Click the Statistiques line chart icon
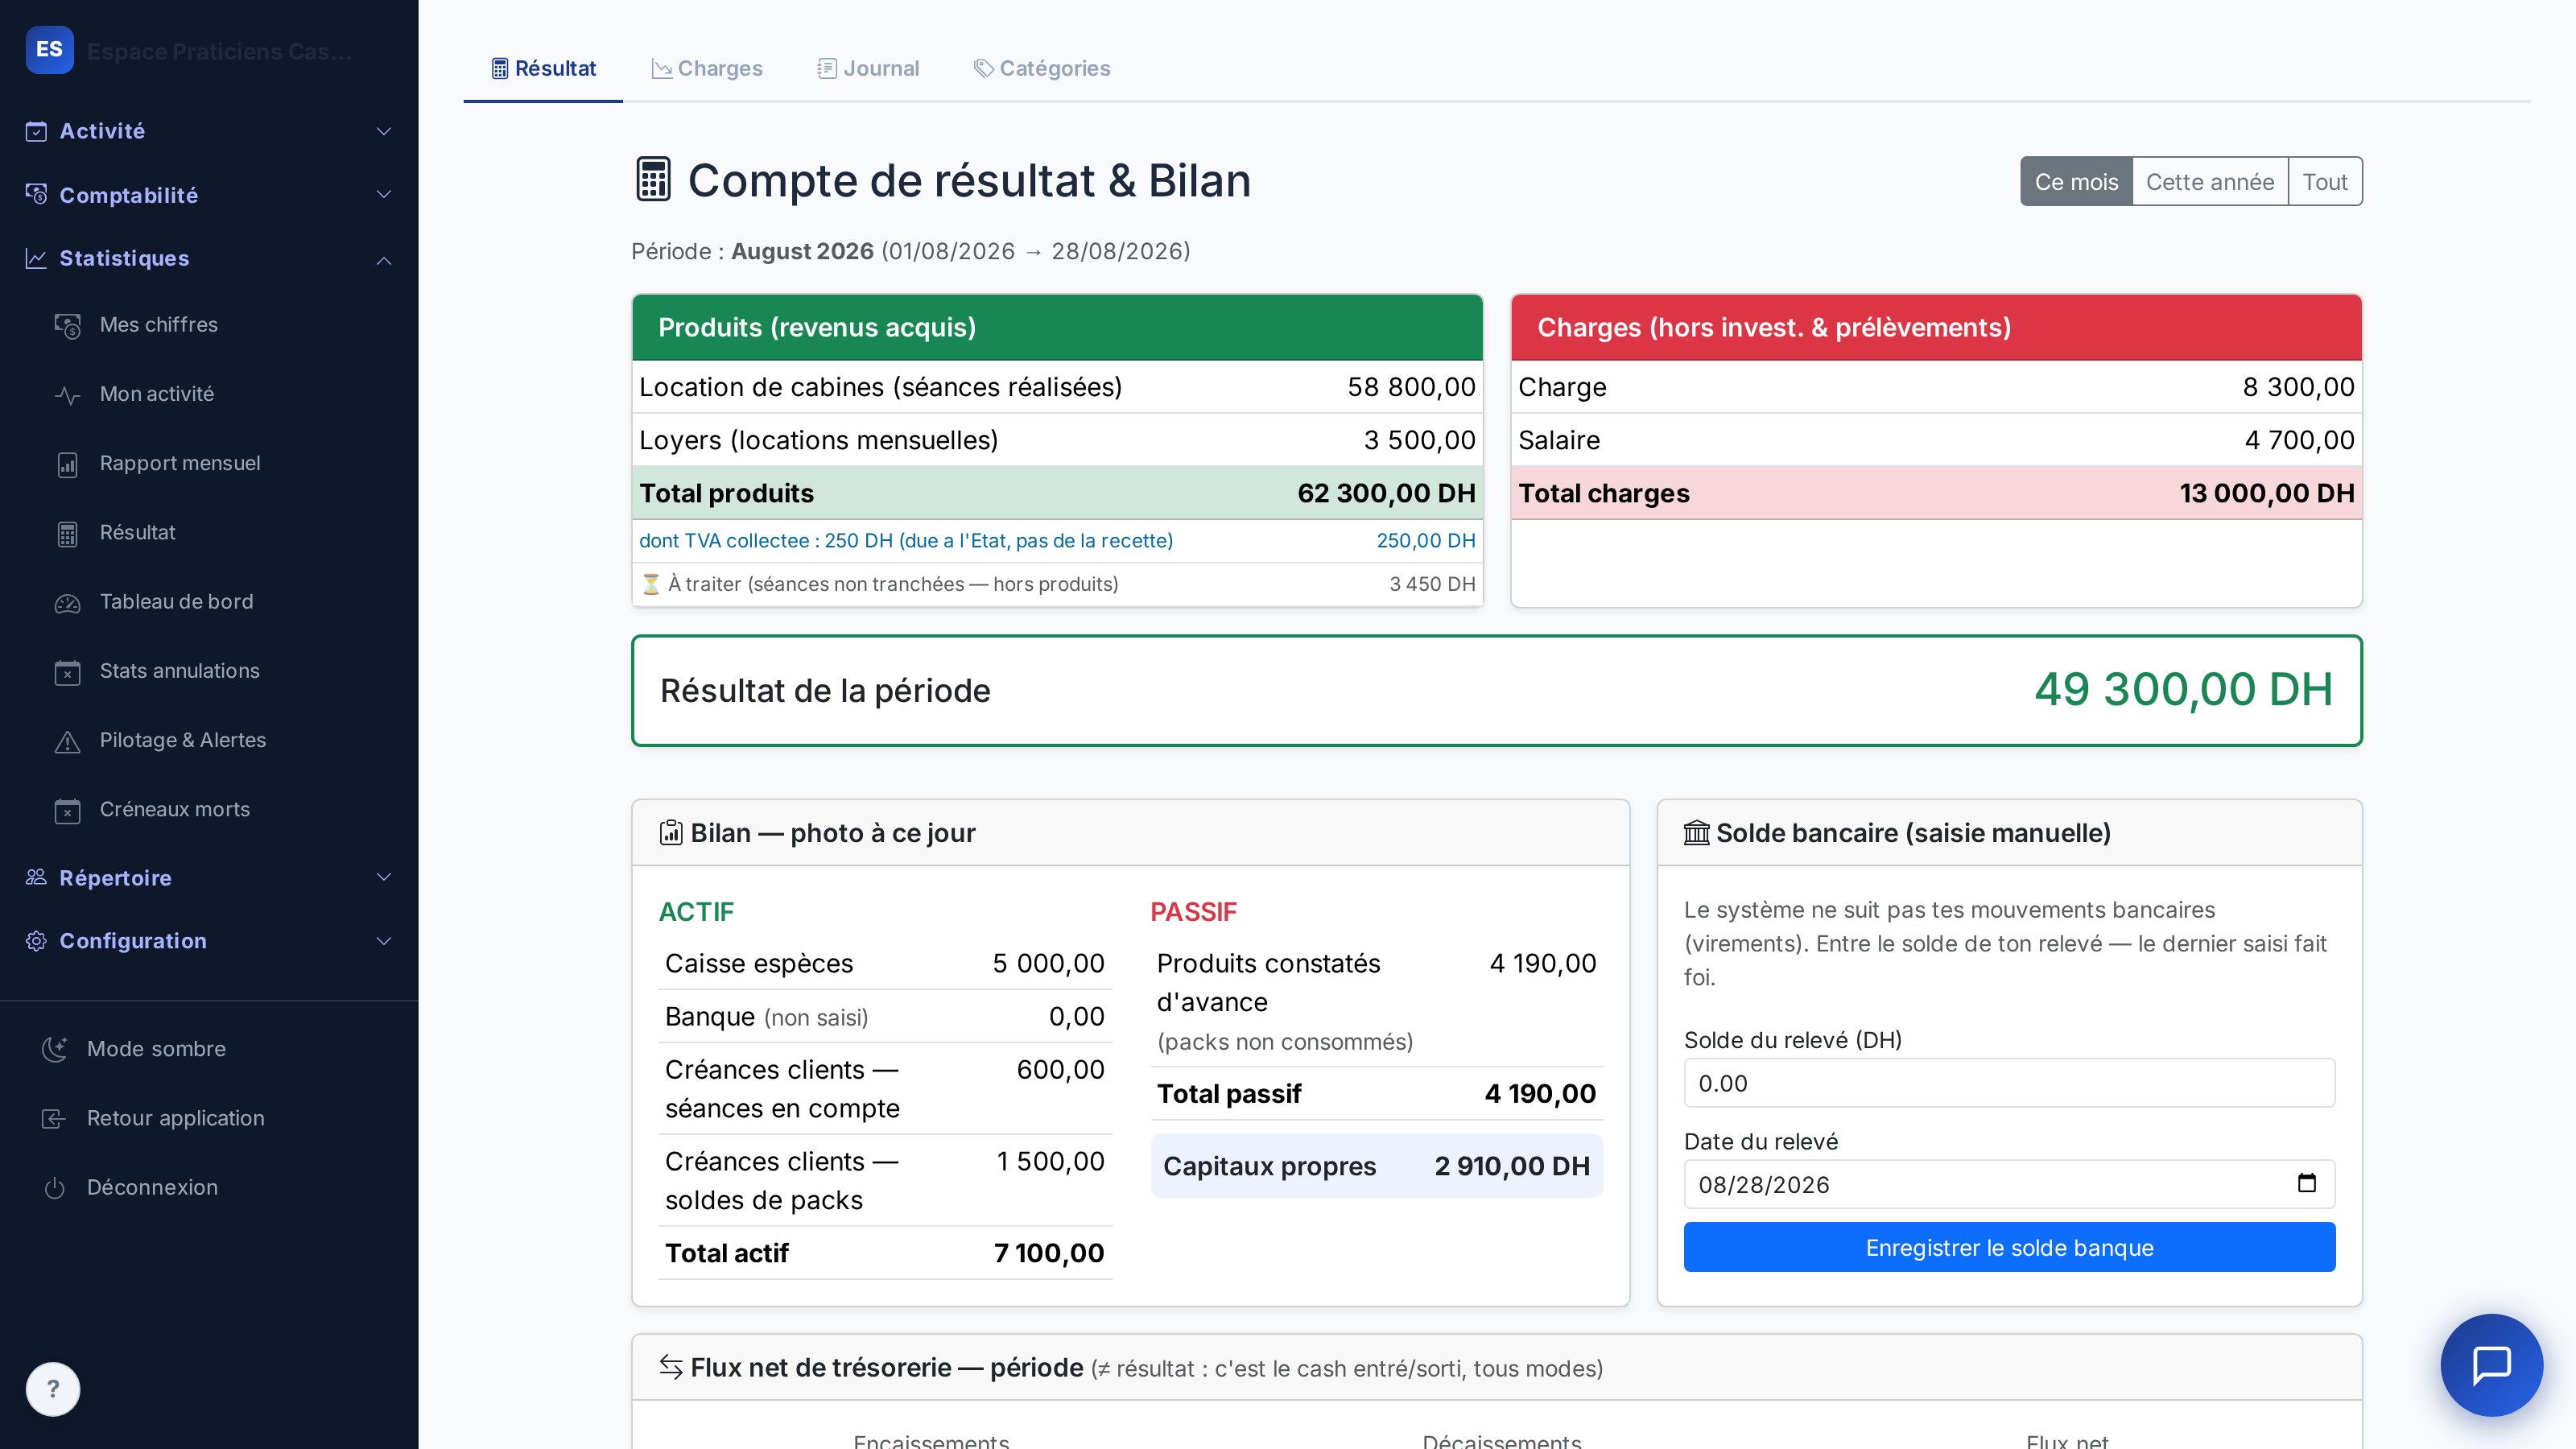This screenshot has width=2576, height=1449. point(36,258)
